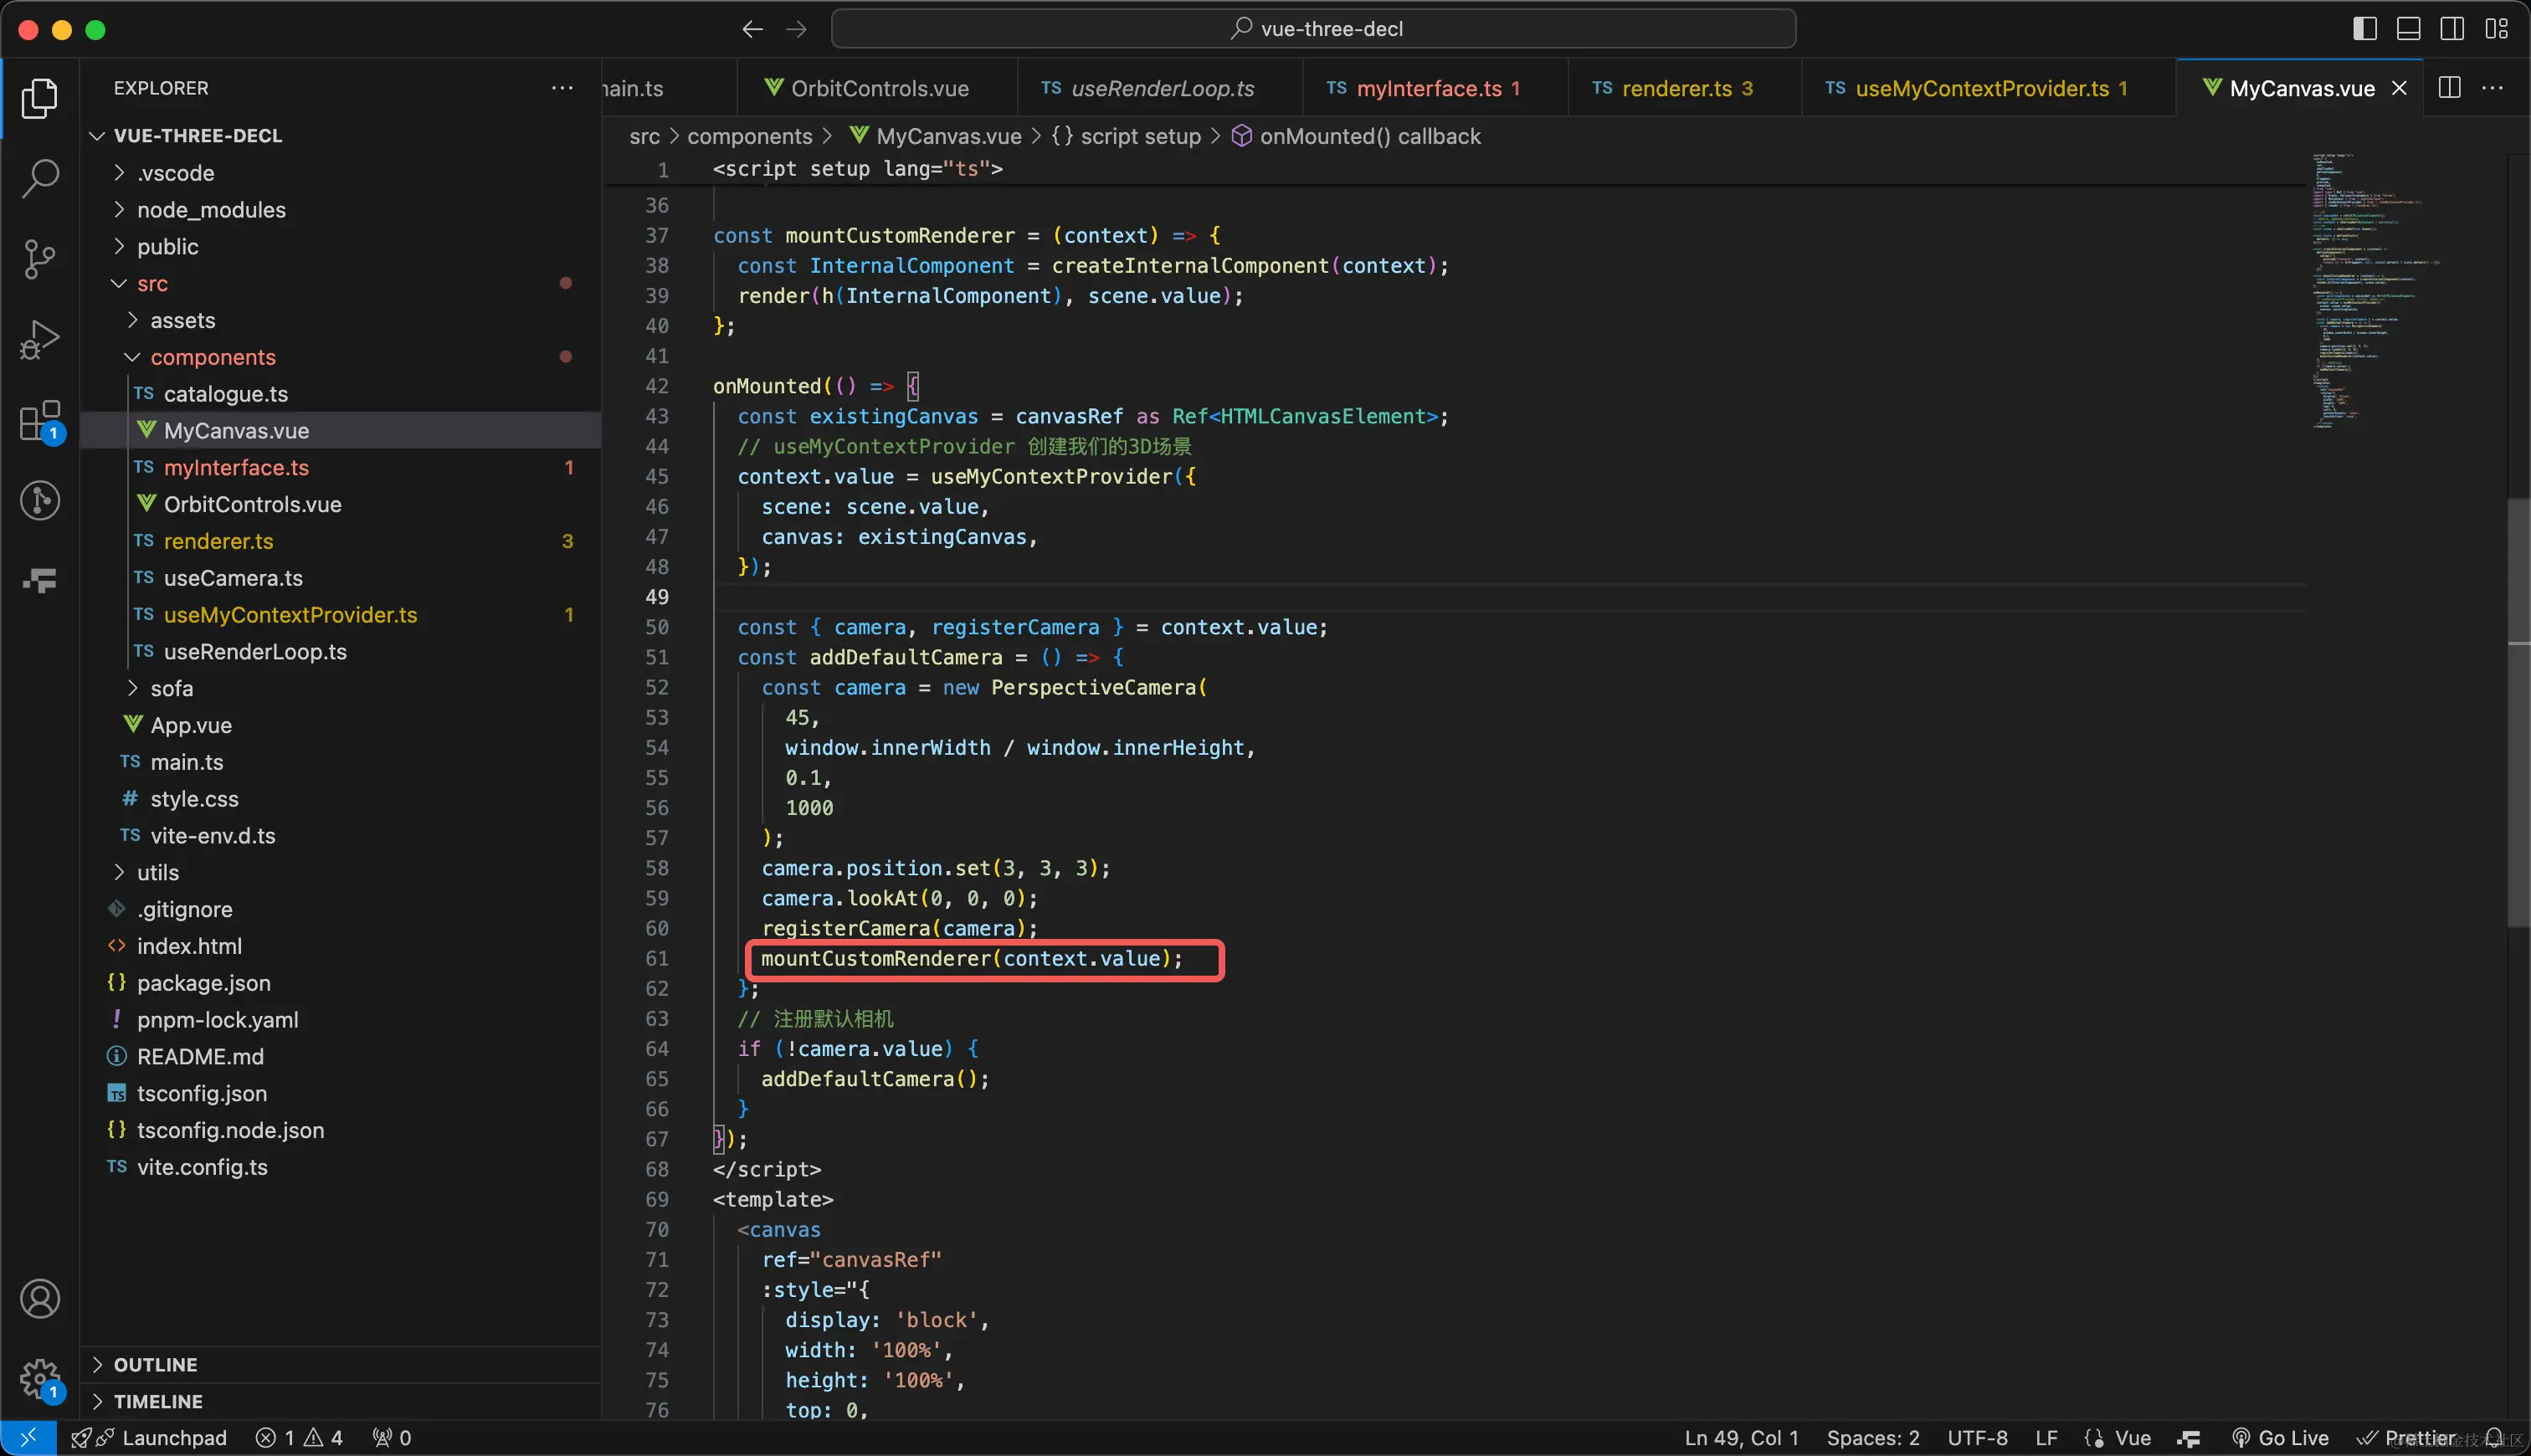Open the Manage gear settings

click(x=40, y=1378)
